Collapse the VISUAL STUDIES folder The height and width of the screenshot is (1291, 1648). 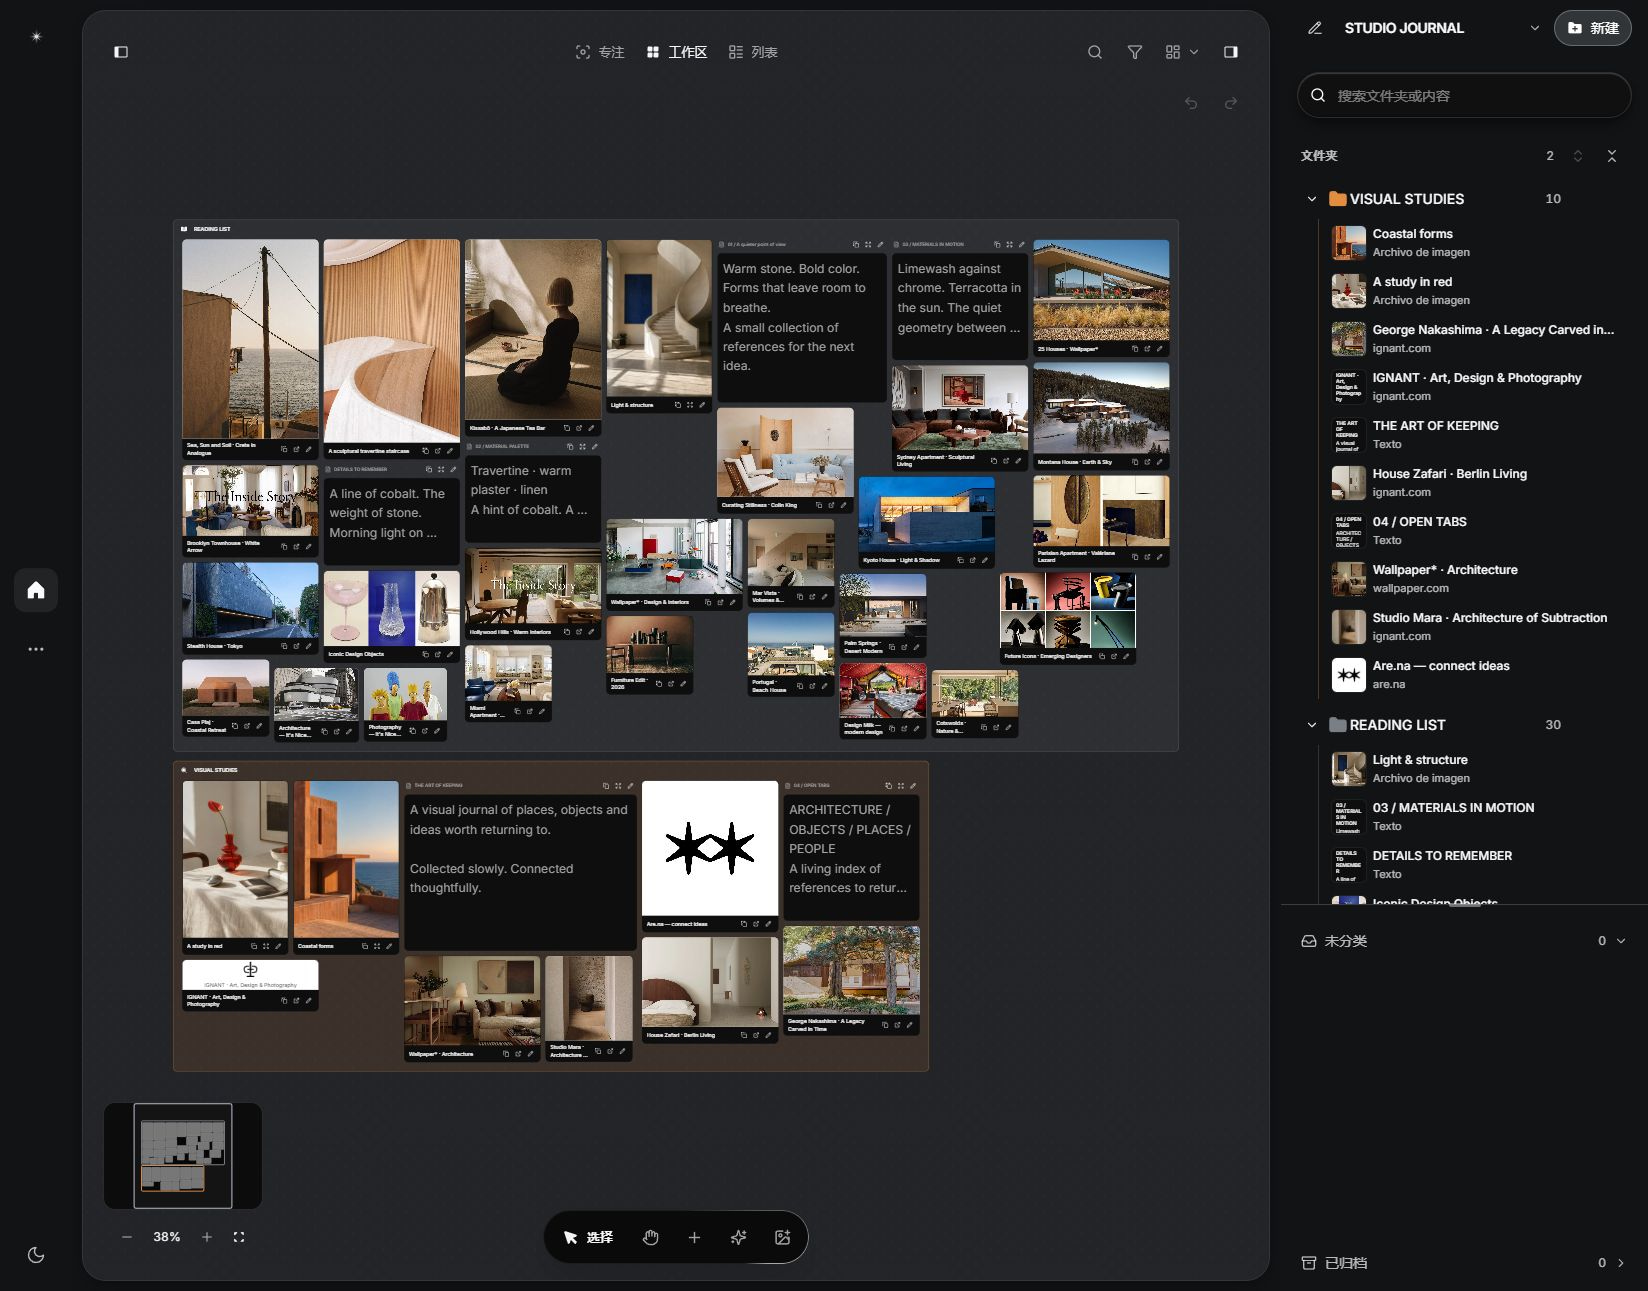(1312, 199)
